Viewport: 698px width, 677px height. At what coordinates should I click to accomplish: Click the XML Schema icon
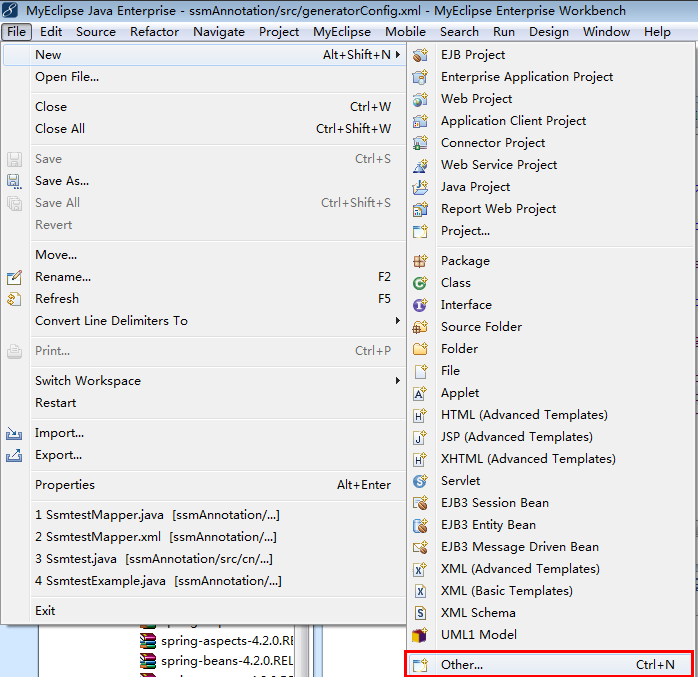pyautogui.click(x=420, y=613)
